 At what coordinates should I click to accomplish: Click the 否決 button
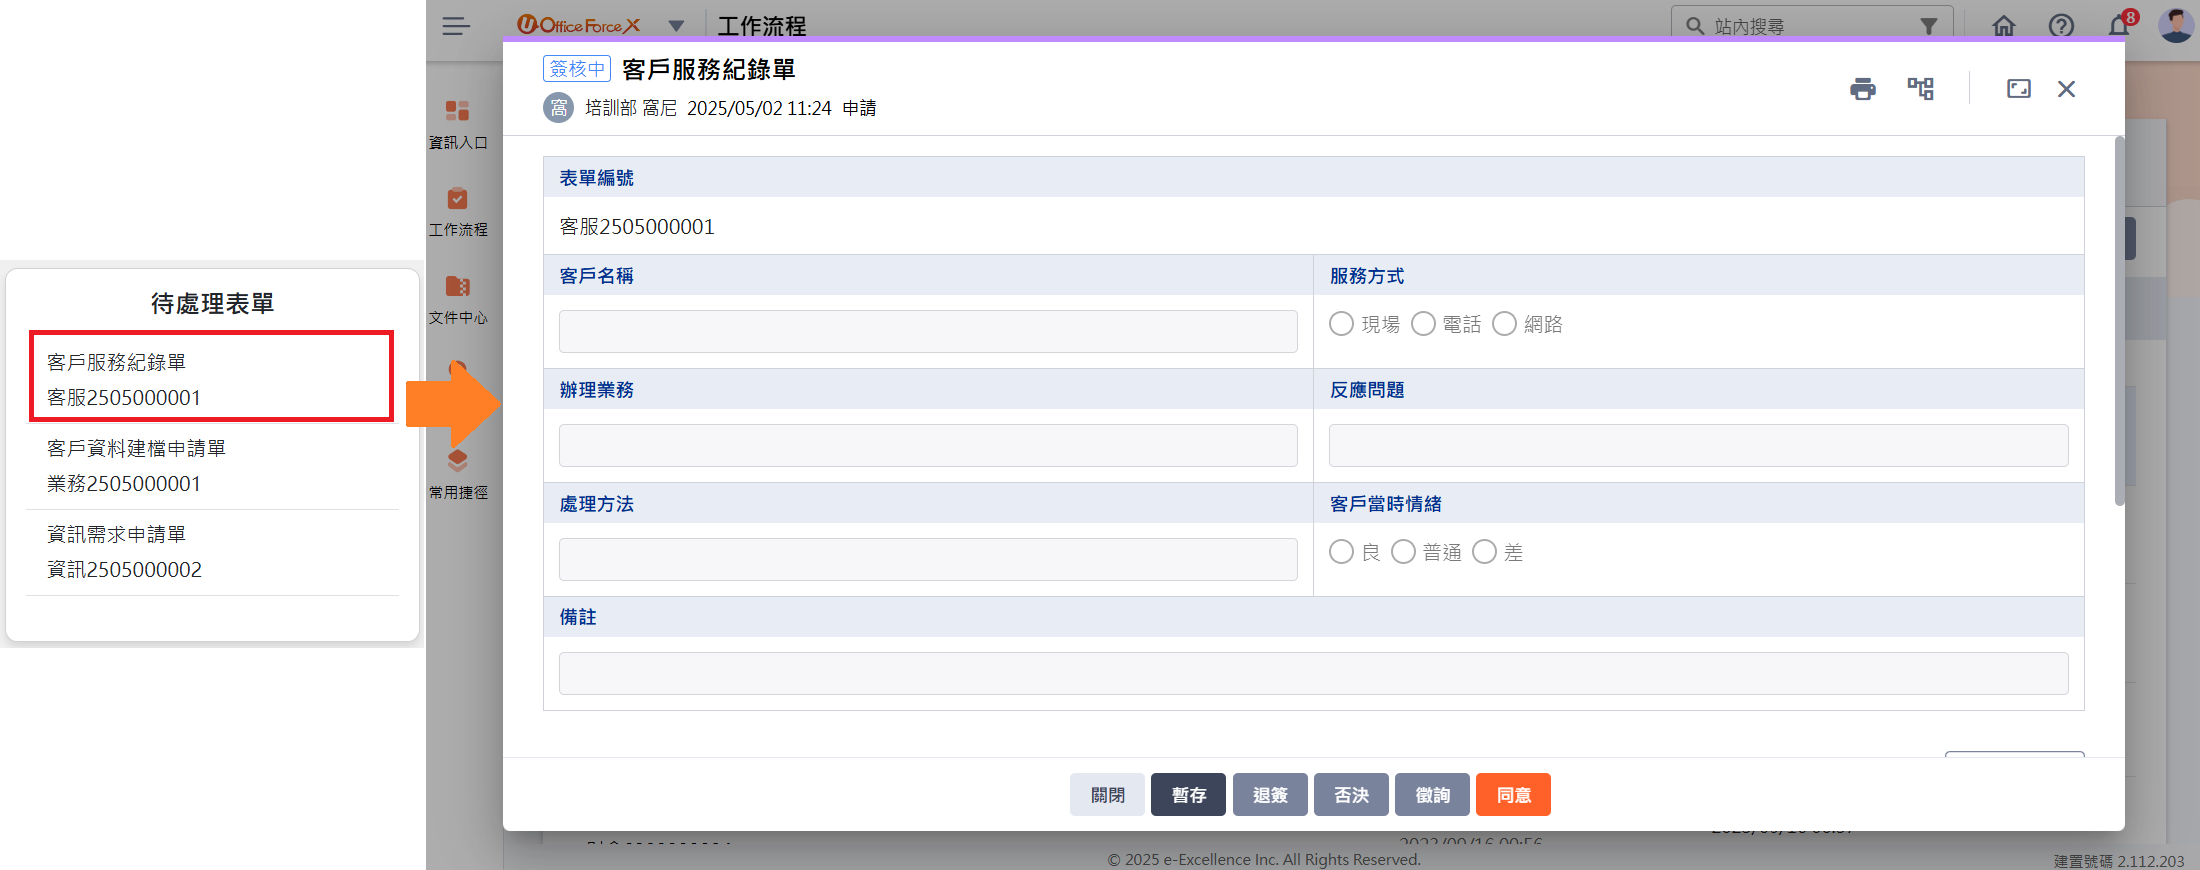tap(1351, 795)
